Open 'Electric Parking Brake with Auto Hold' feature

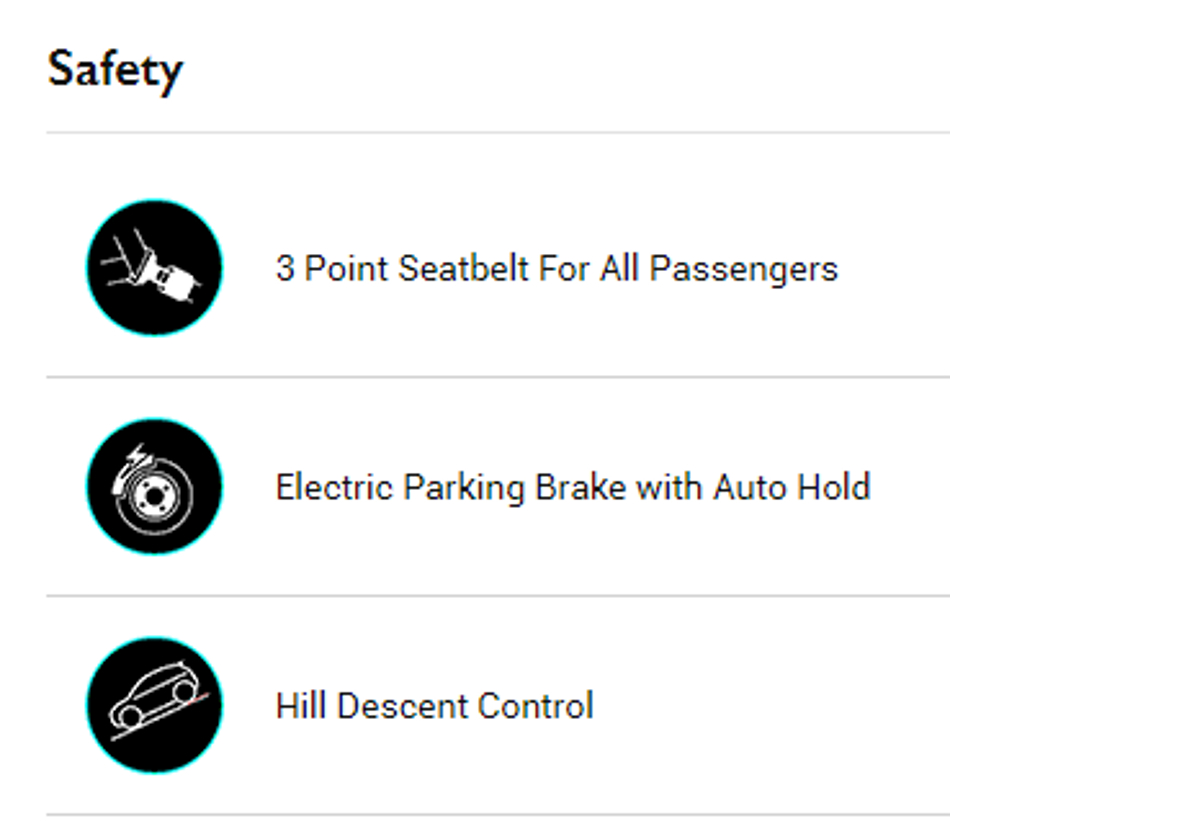point(572,488)
